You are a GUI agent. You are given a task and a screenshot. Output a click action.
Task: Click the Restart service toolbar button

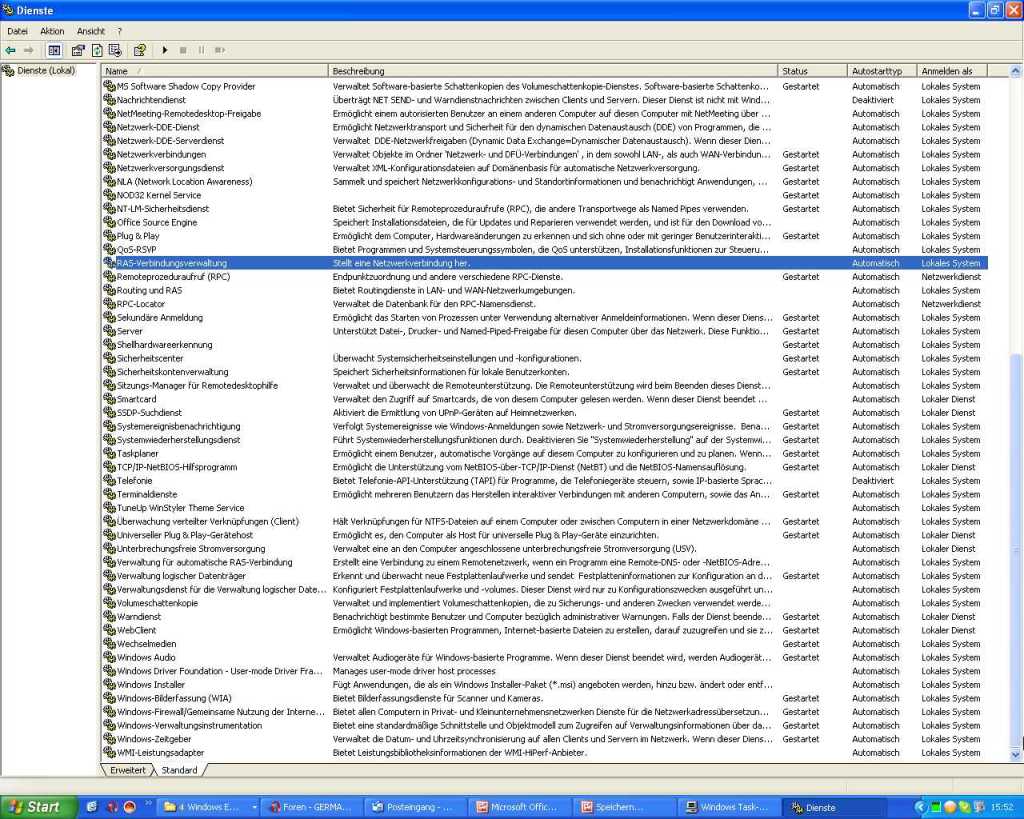[x=220, y=50]
